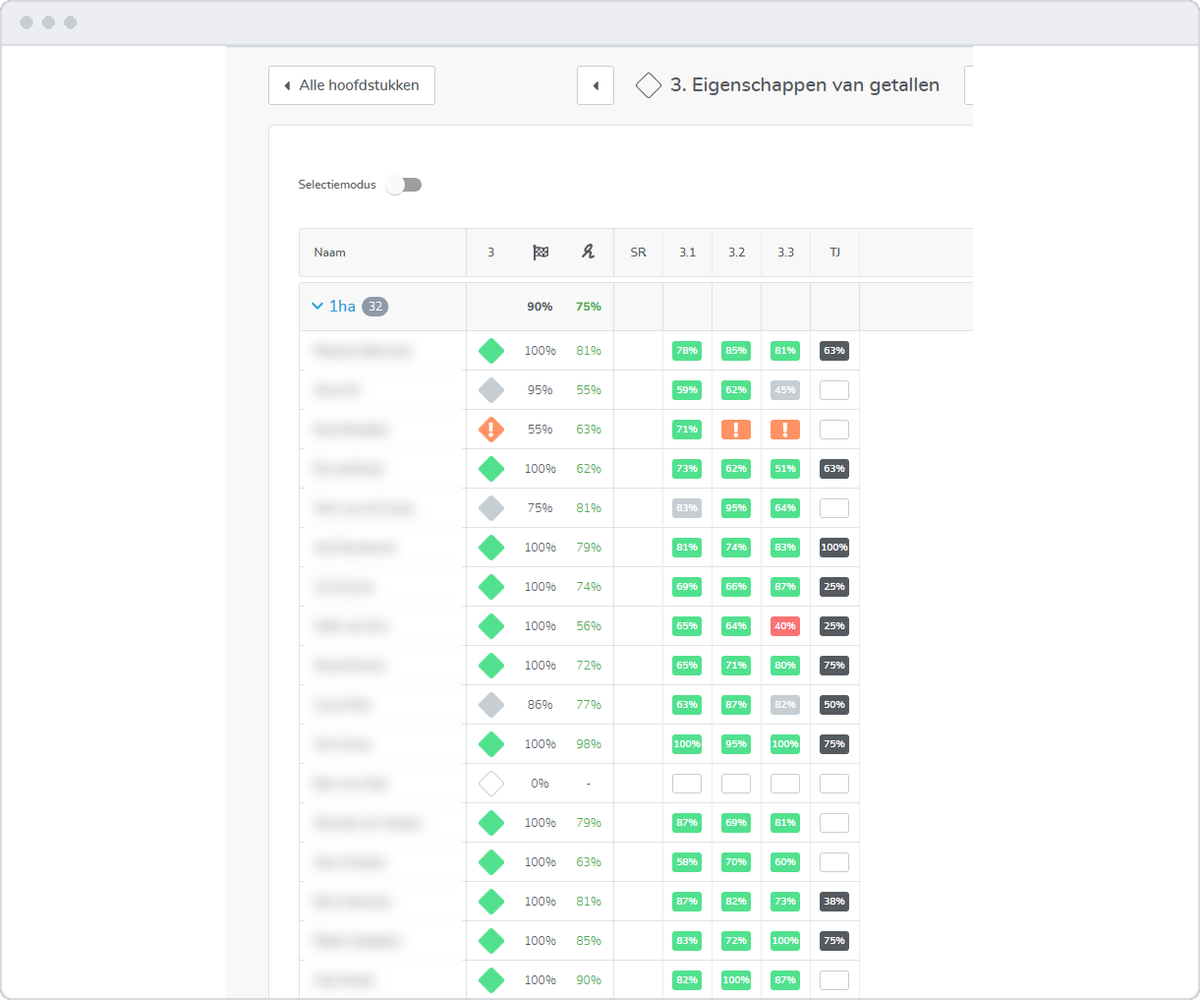
Task: Click the 32 student count badge
Action: coord(375,307)
